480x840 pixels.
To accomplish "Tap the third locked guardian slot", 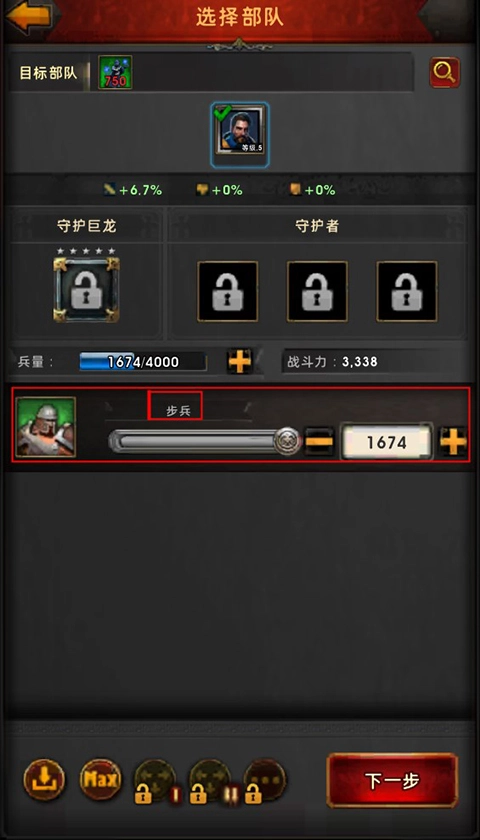I will 407,291.
